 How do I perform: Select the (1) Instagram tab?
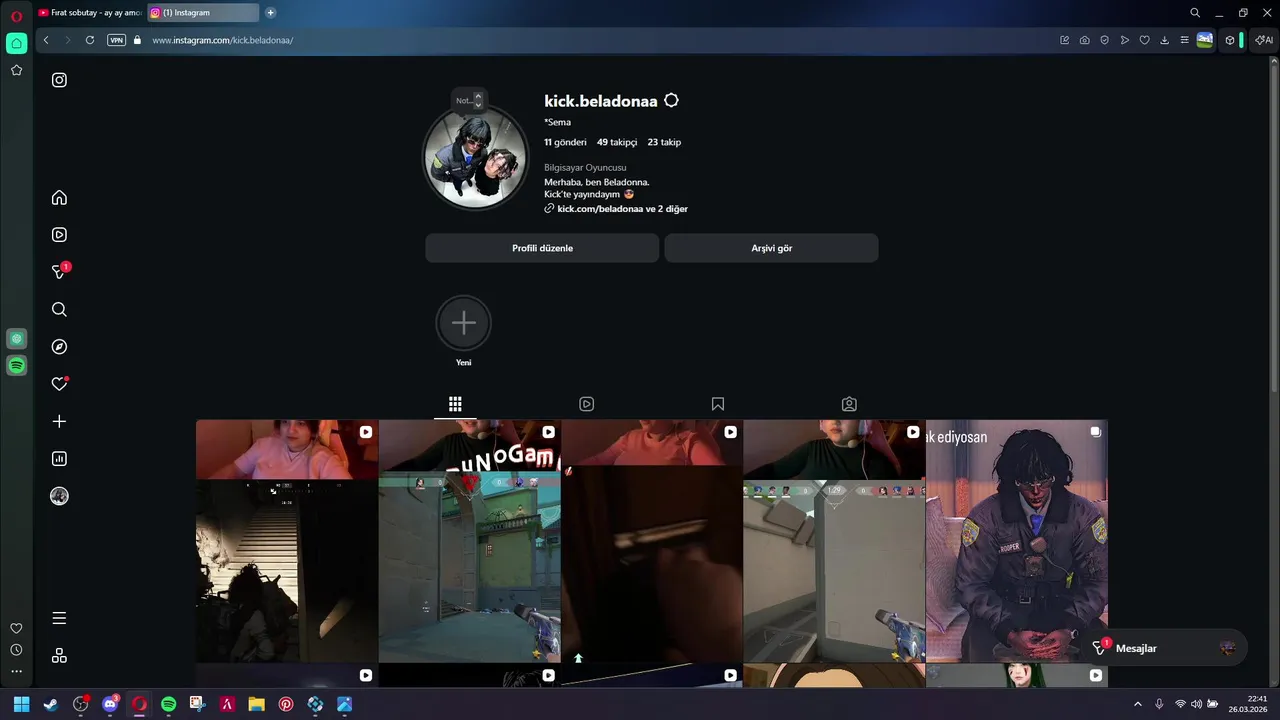tap(203, 13)
